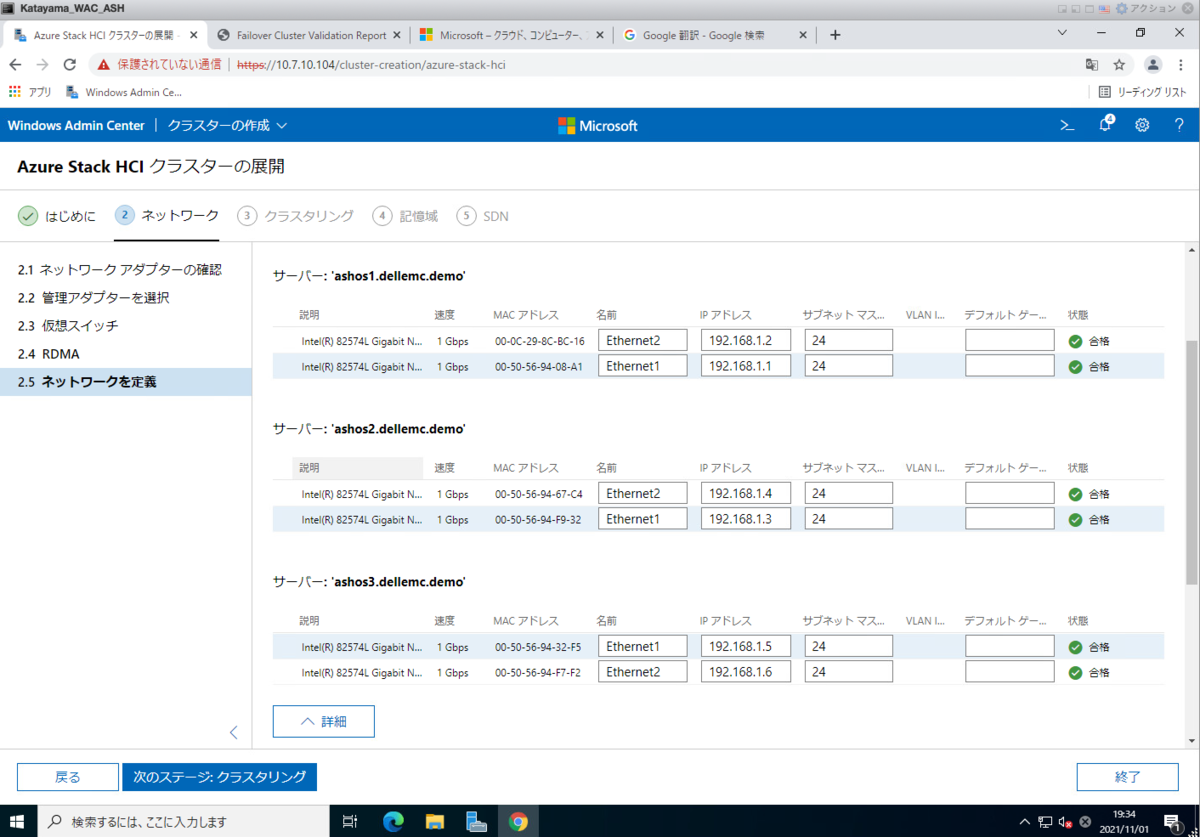The image size is (1200, 837).
Task: Click 次のステージ: クラスタリング button
Action: (x=219, y=777)
